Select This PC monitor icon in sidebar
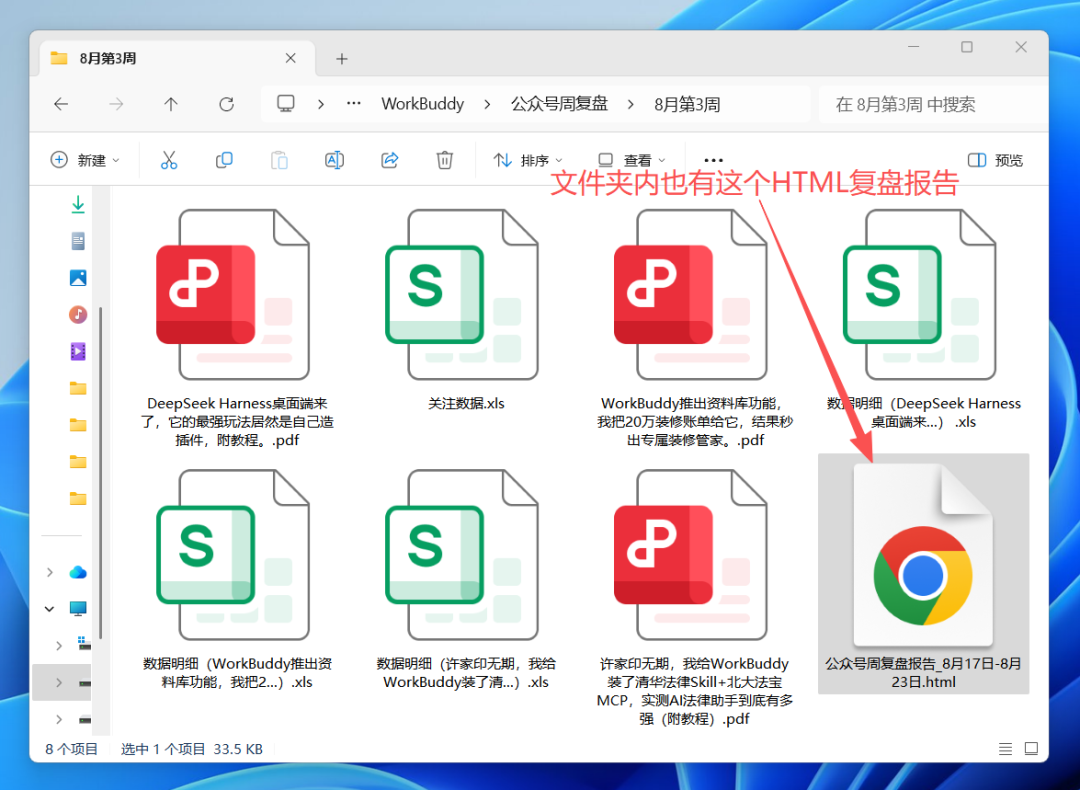Viewport: 1080px width, 790px height. (78, 609)
